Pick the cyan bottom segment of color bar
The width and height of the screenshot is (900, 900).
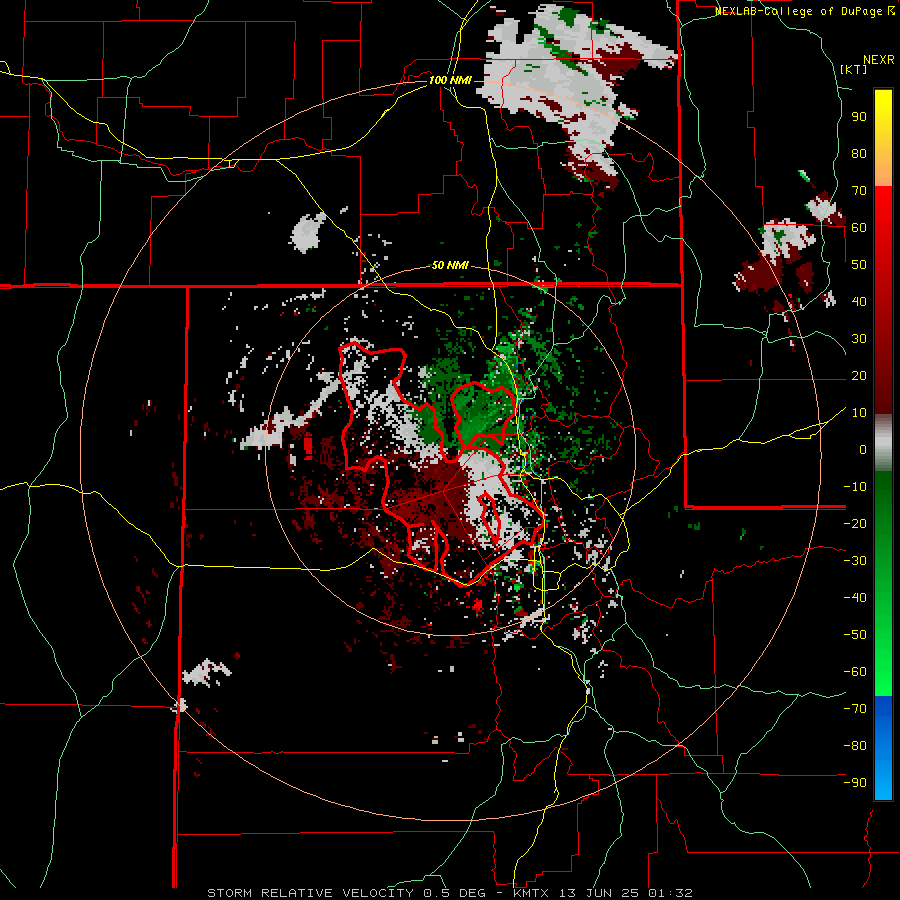pos(883,778)
